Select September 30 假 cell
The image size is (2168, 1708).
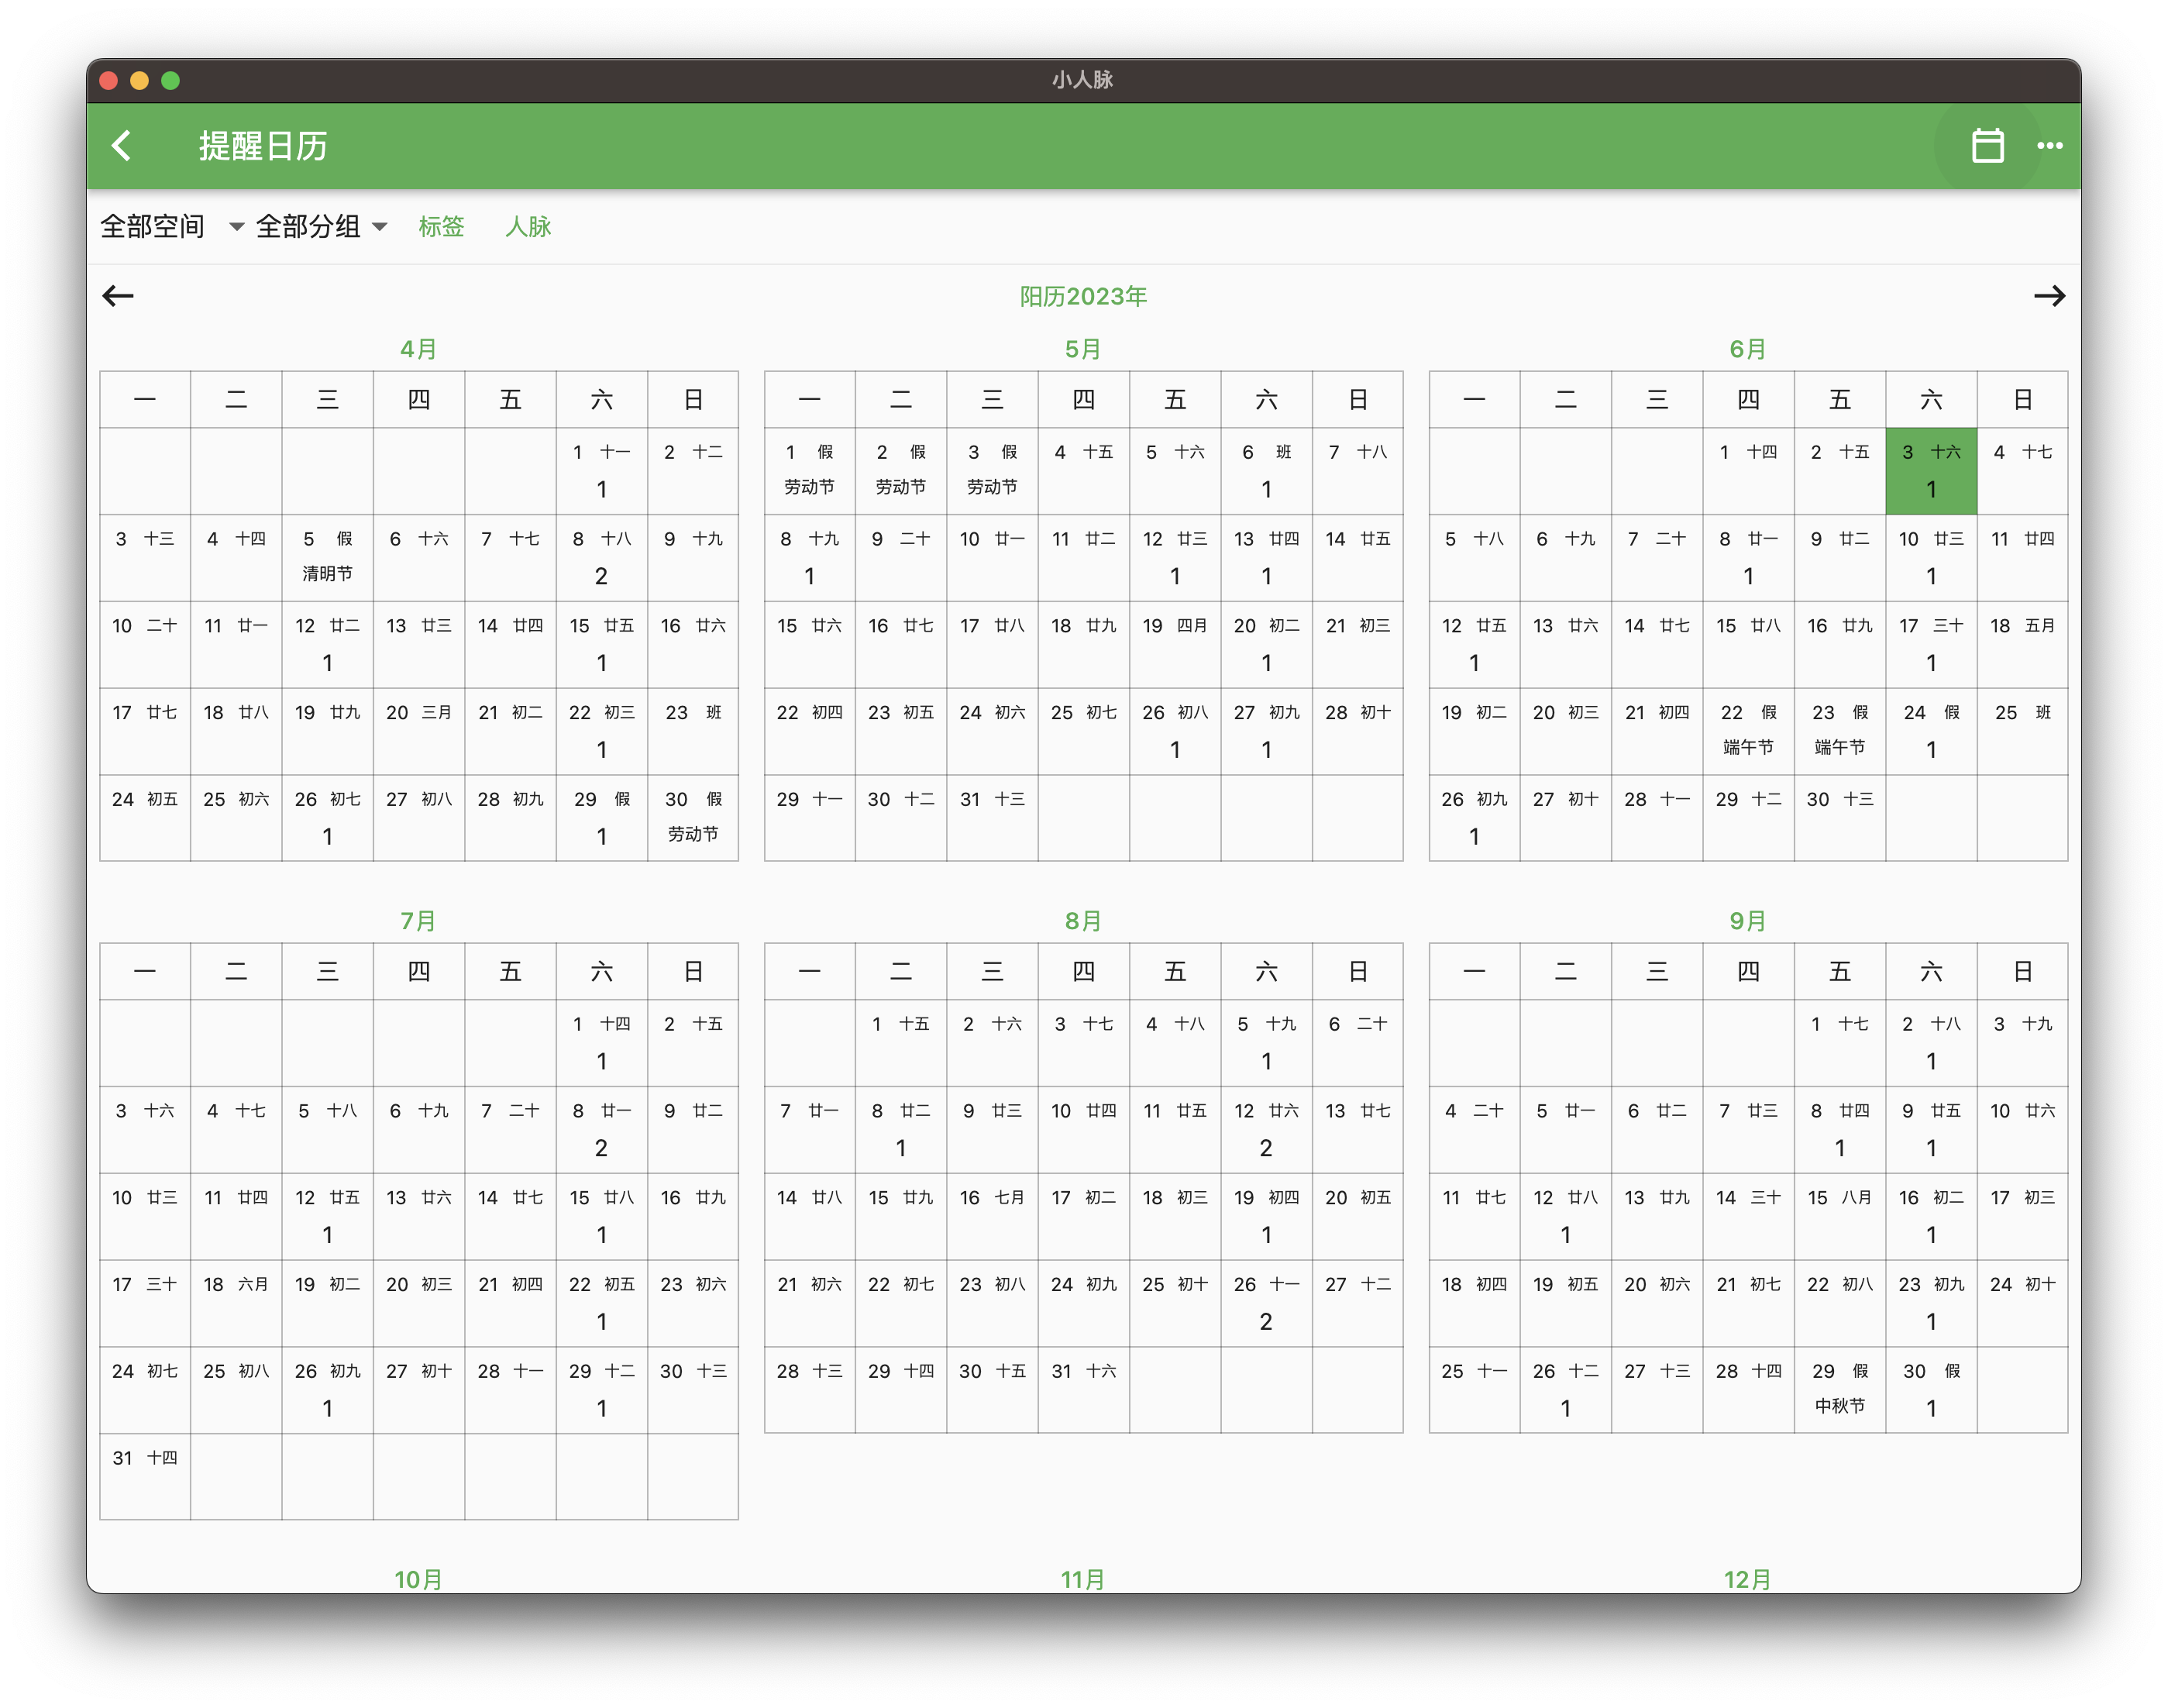(x=1931, y=1390)
